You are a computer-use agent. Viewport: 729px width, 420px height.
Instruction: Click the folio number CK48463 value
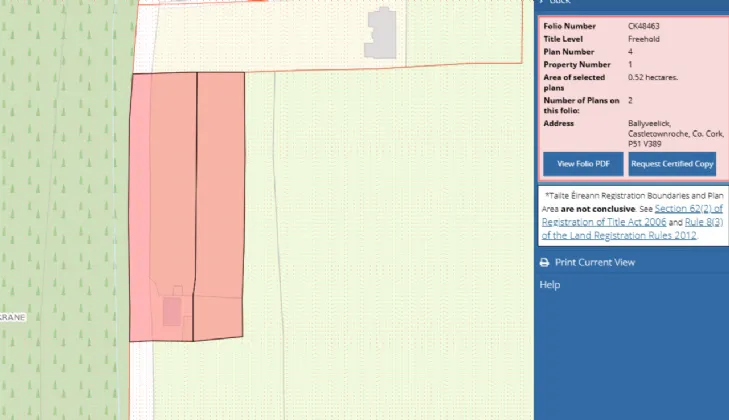[645, 26]
